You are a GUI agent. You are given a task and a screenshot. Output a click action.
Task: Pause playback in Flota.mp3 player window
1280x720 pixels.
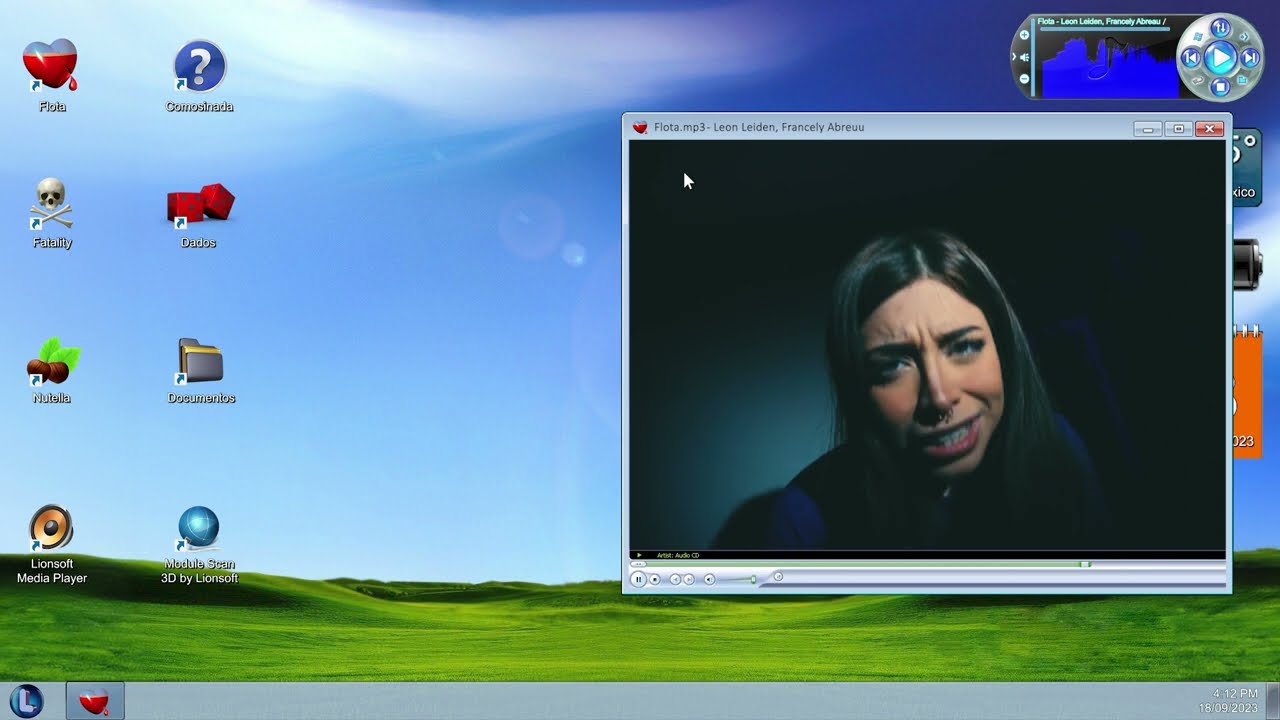click(x=638, y=579)
